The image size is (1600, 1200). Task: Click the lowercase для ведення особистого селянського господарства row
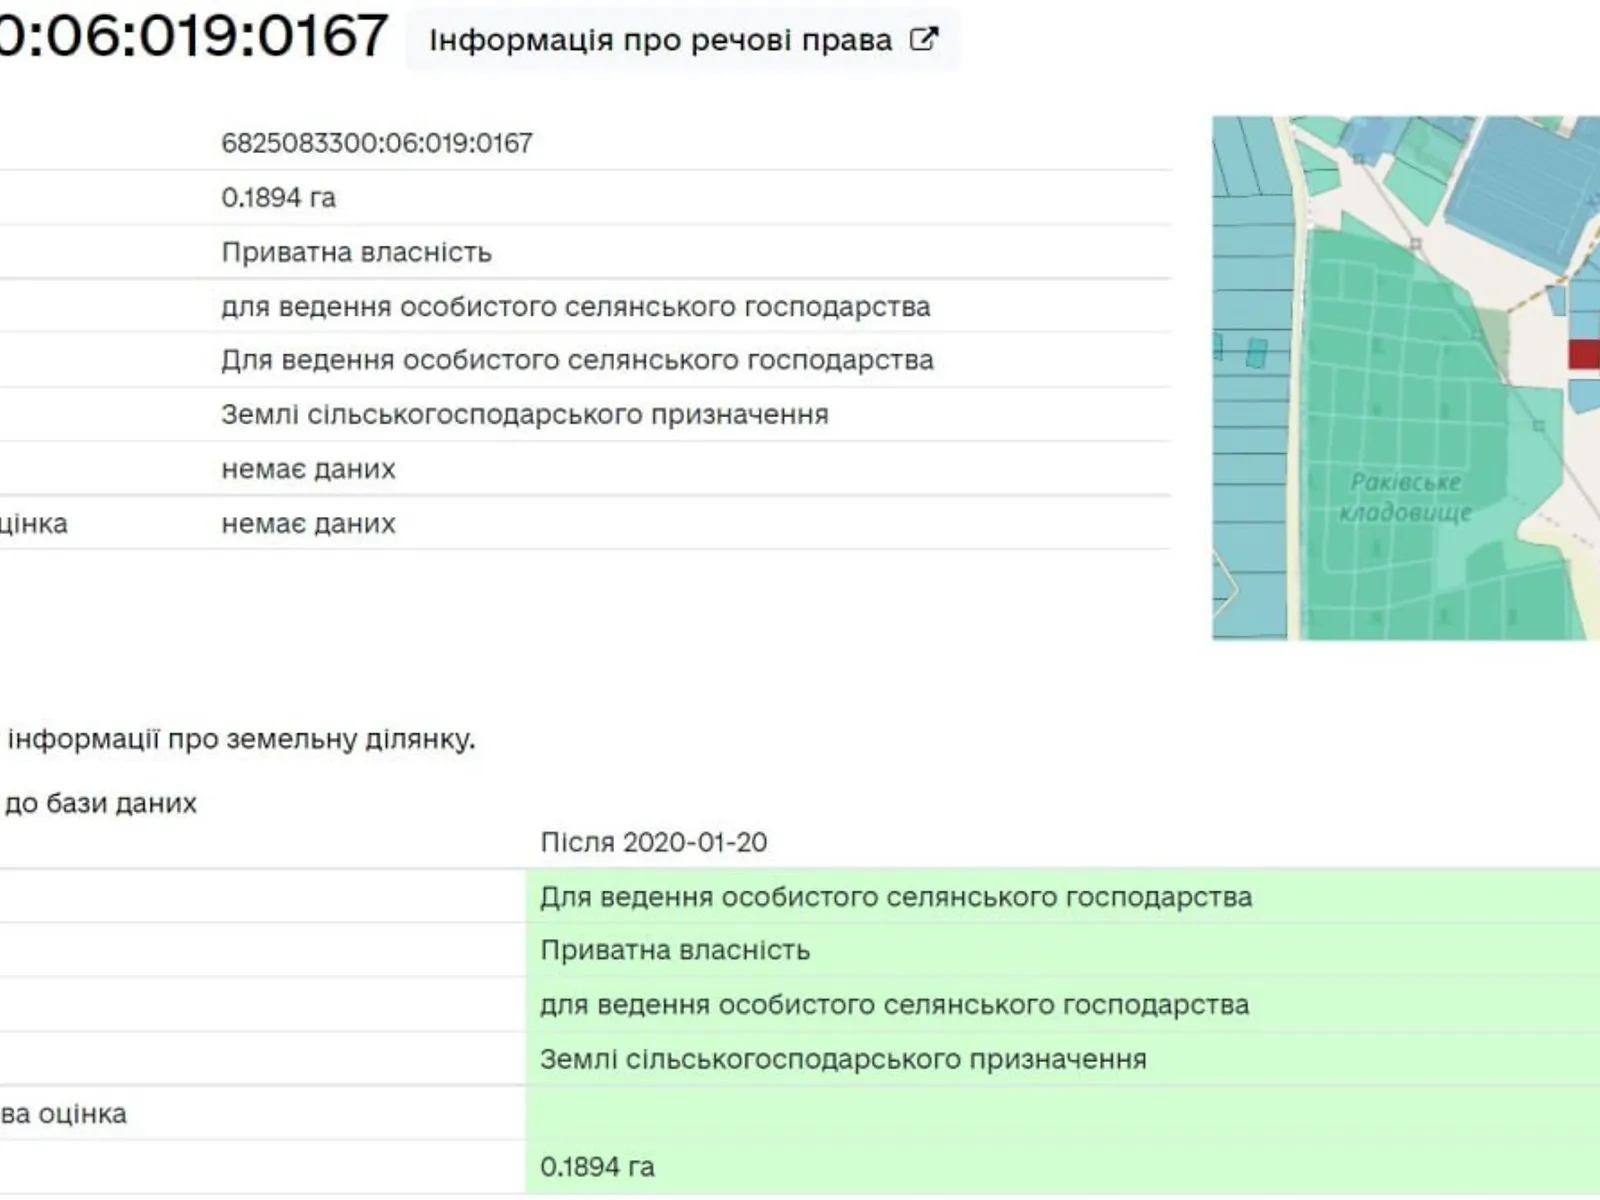tap(576, 306)
